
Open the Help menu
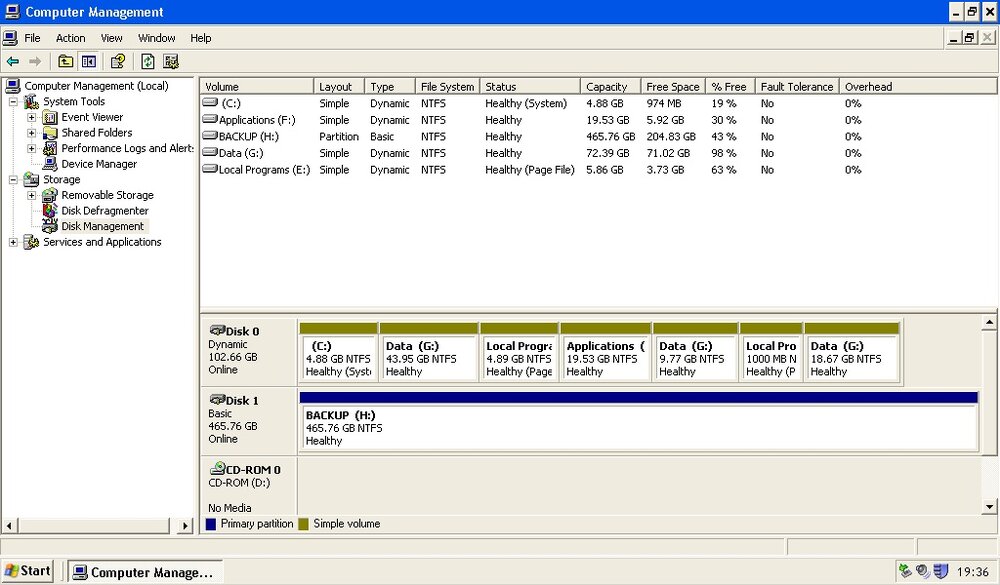pos(200,38)
